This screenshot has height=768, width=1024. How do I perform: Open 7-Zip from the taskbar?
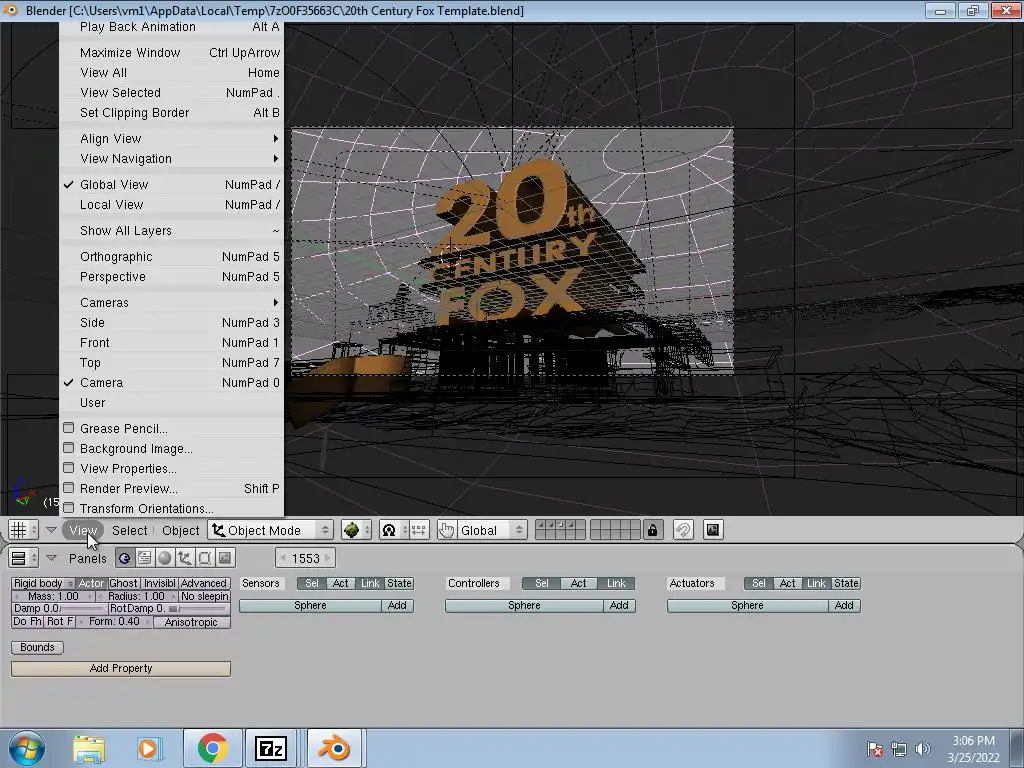(271, 748)
